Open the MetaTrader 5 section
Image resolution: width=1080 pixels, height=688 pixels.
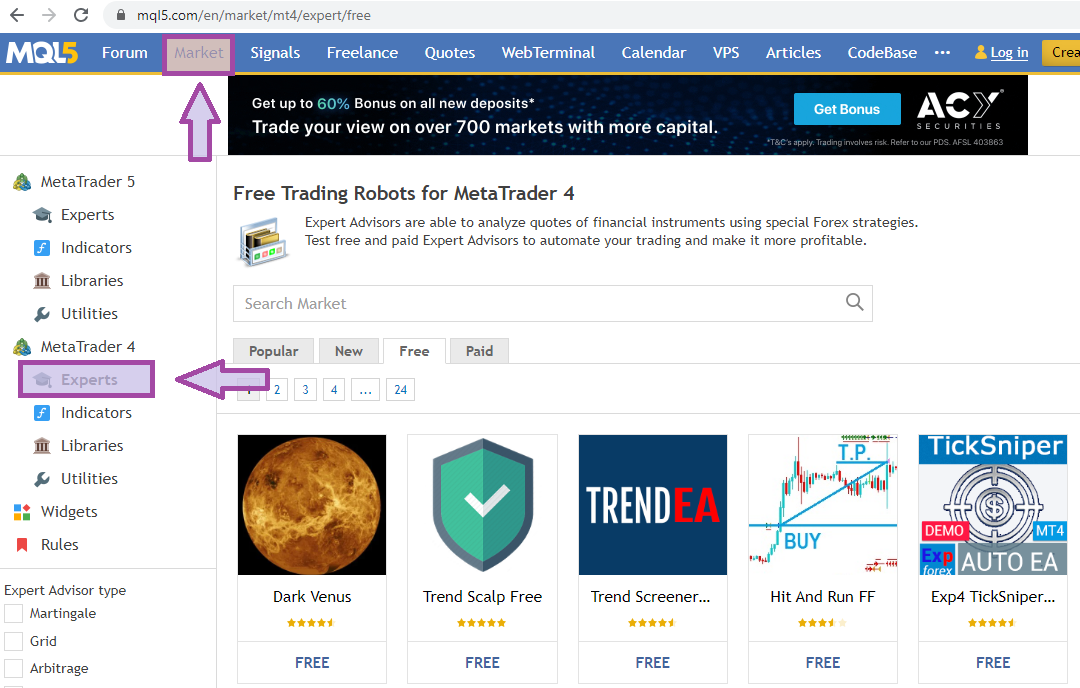click(87, 182)
